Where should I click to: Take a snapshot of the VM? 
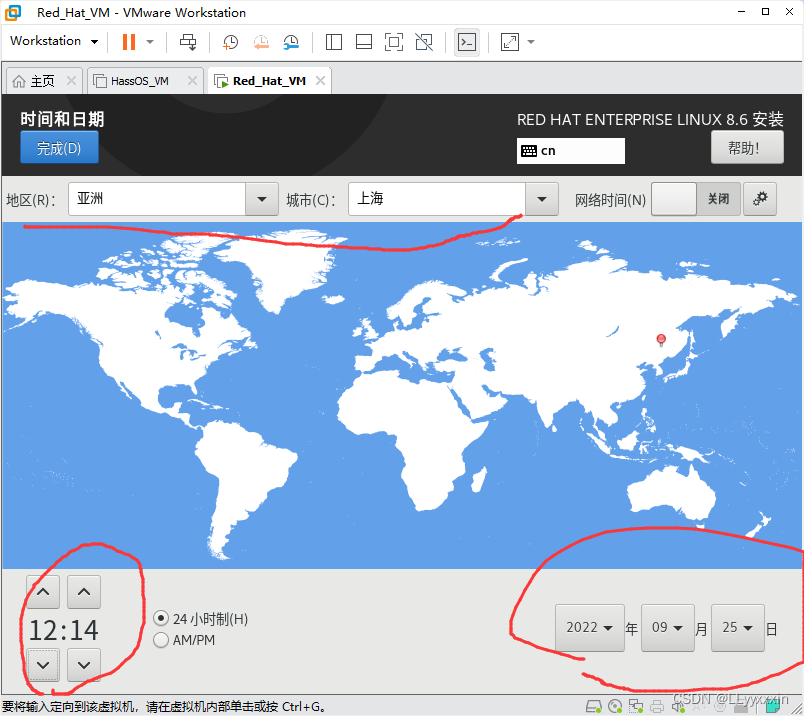230,42
